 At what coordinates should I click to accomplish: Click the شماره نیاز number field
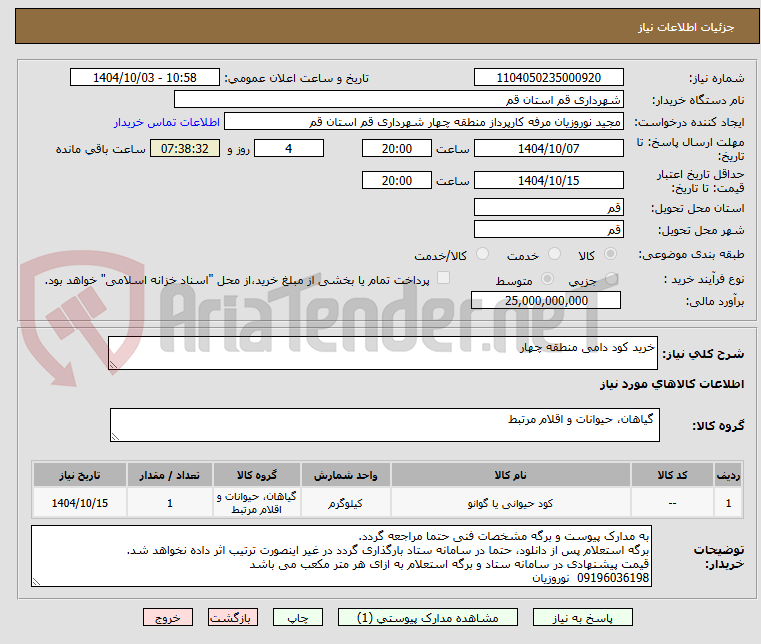[x=548, y=77]
